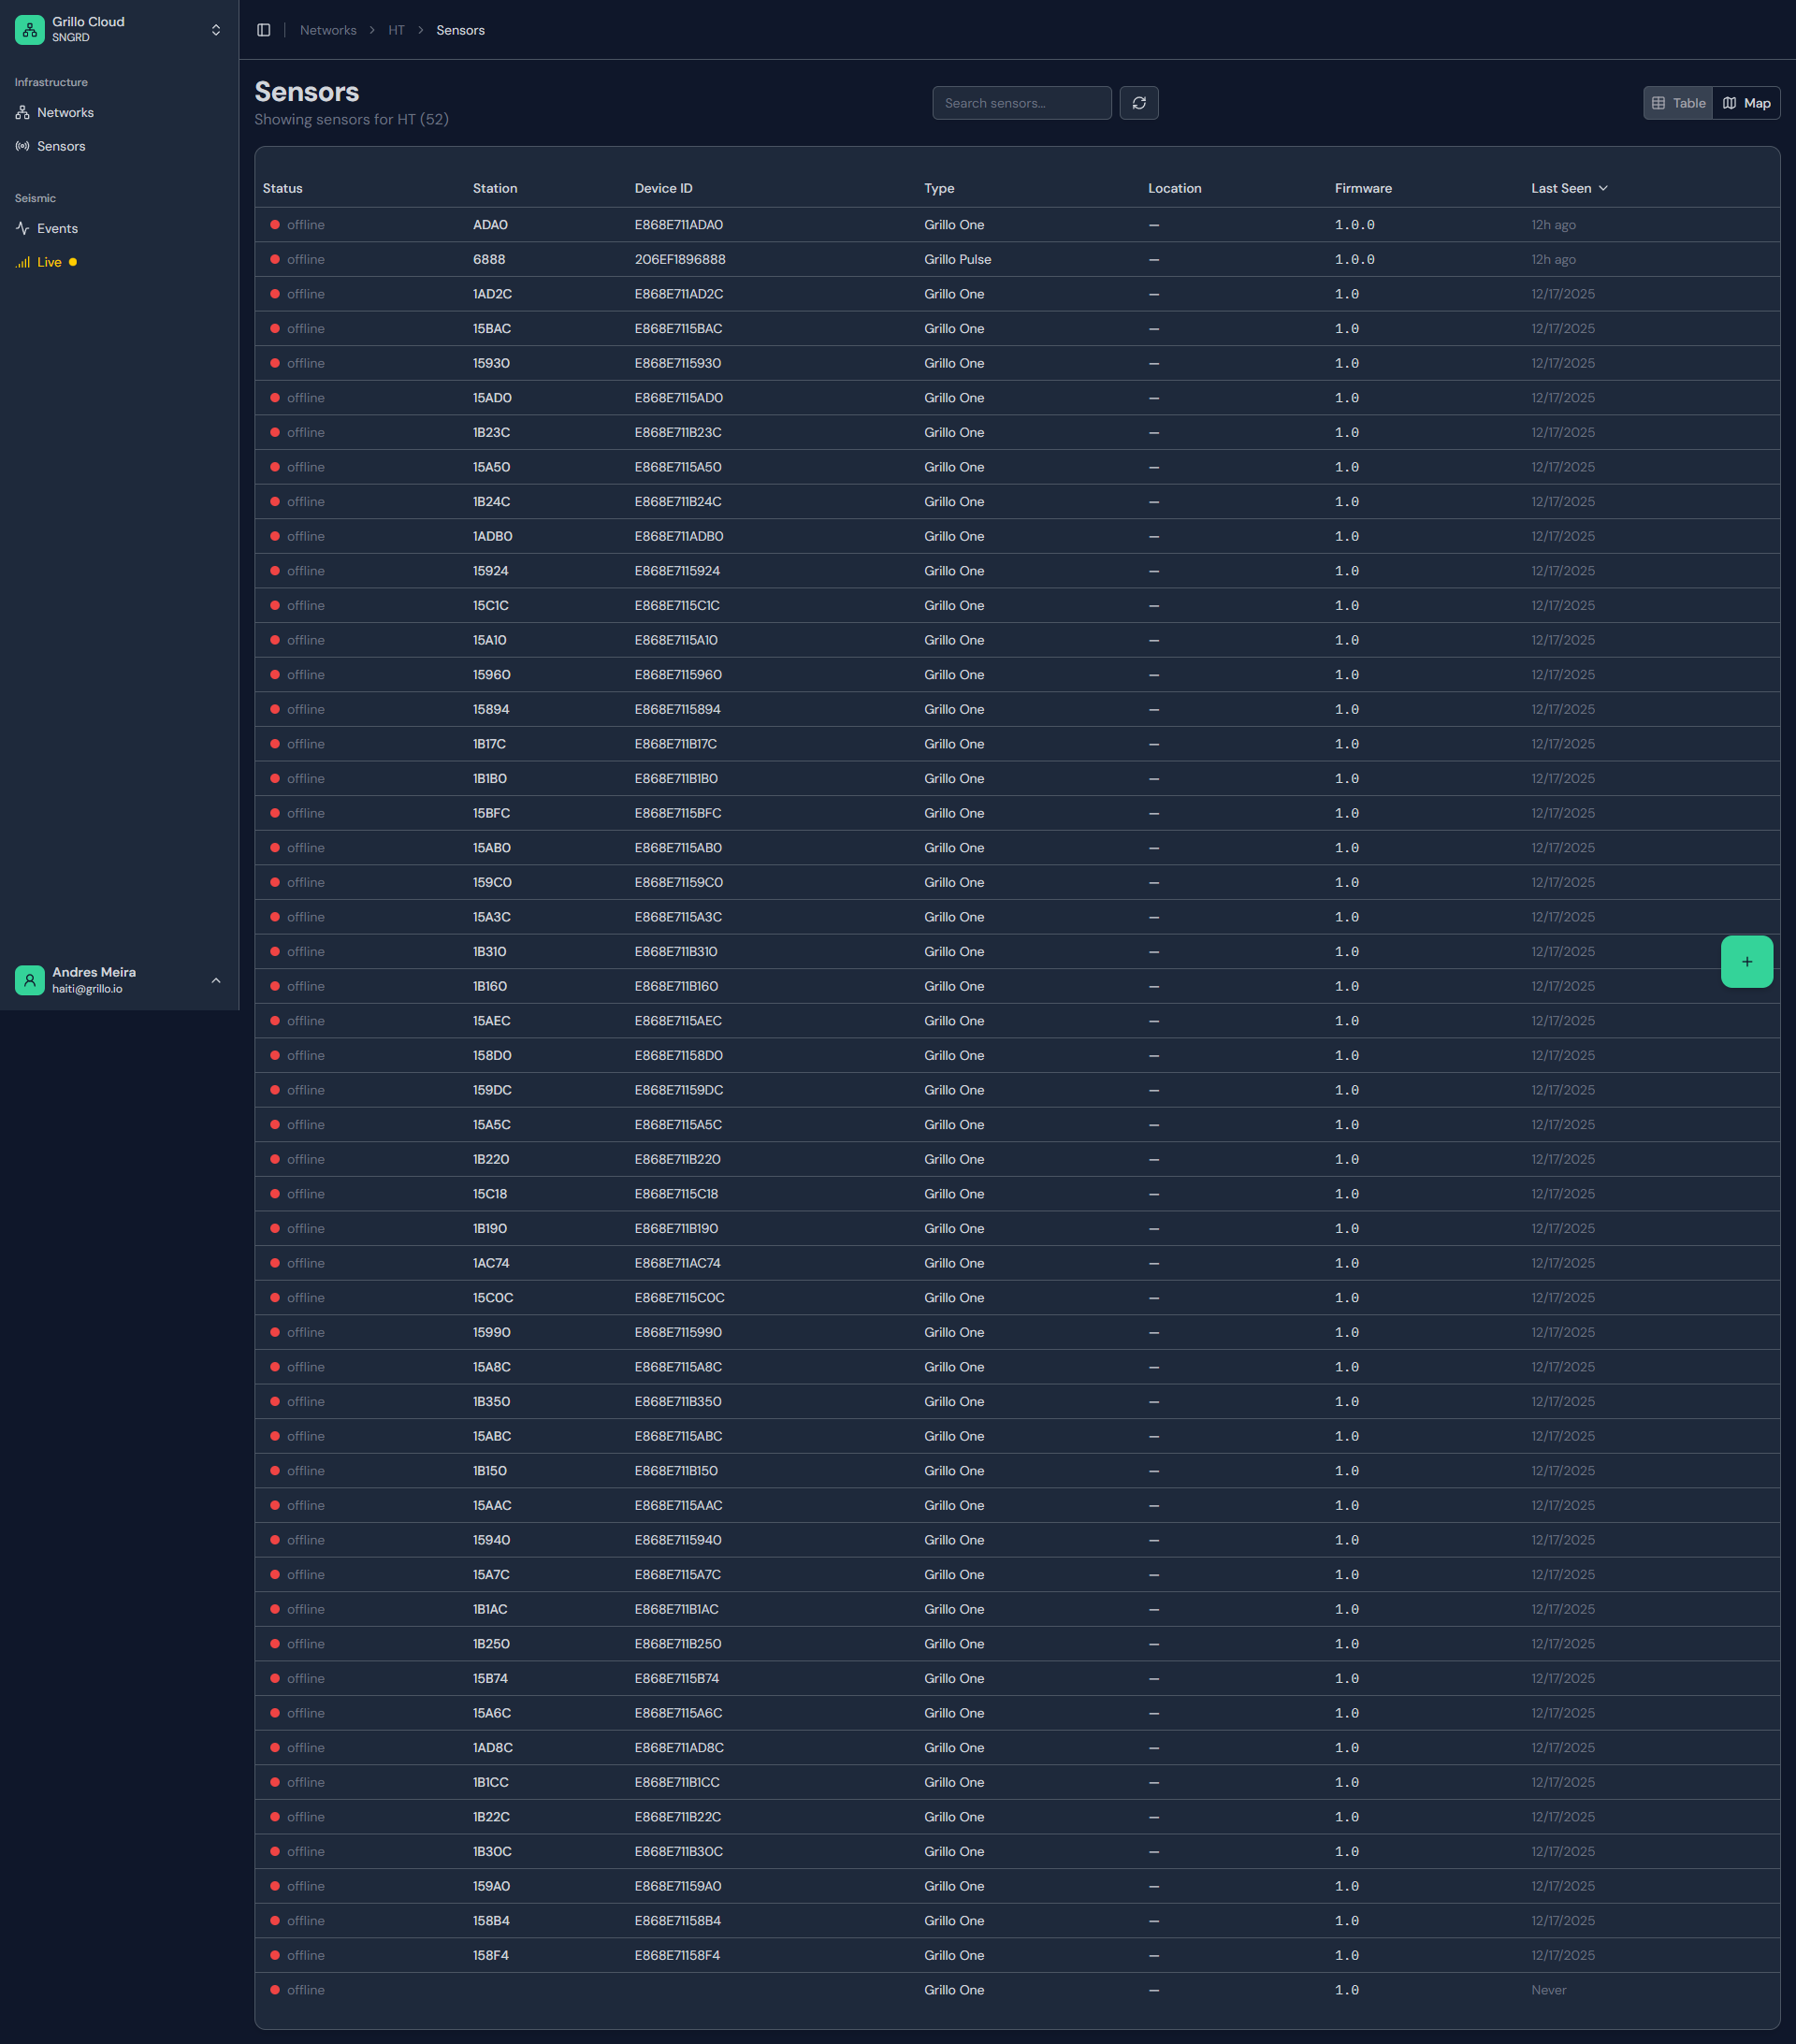
Task: Switch to Map view
Action: (x=1746, y=103)
